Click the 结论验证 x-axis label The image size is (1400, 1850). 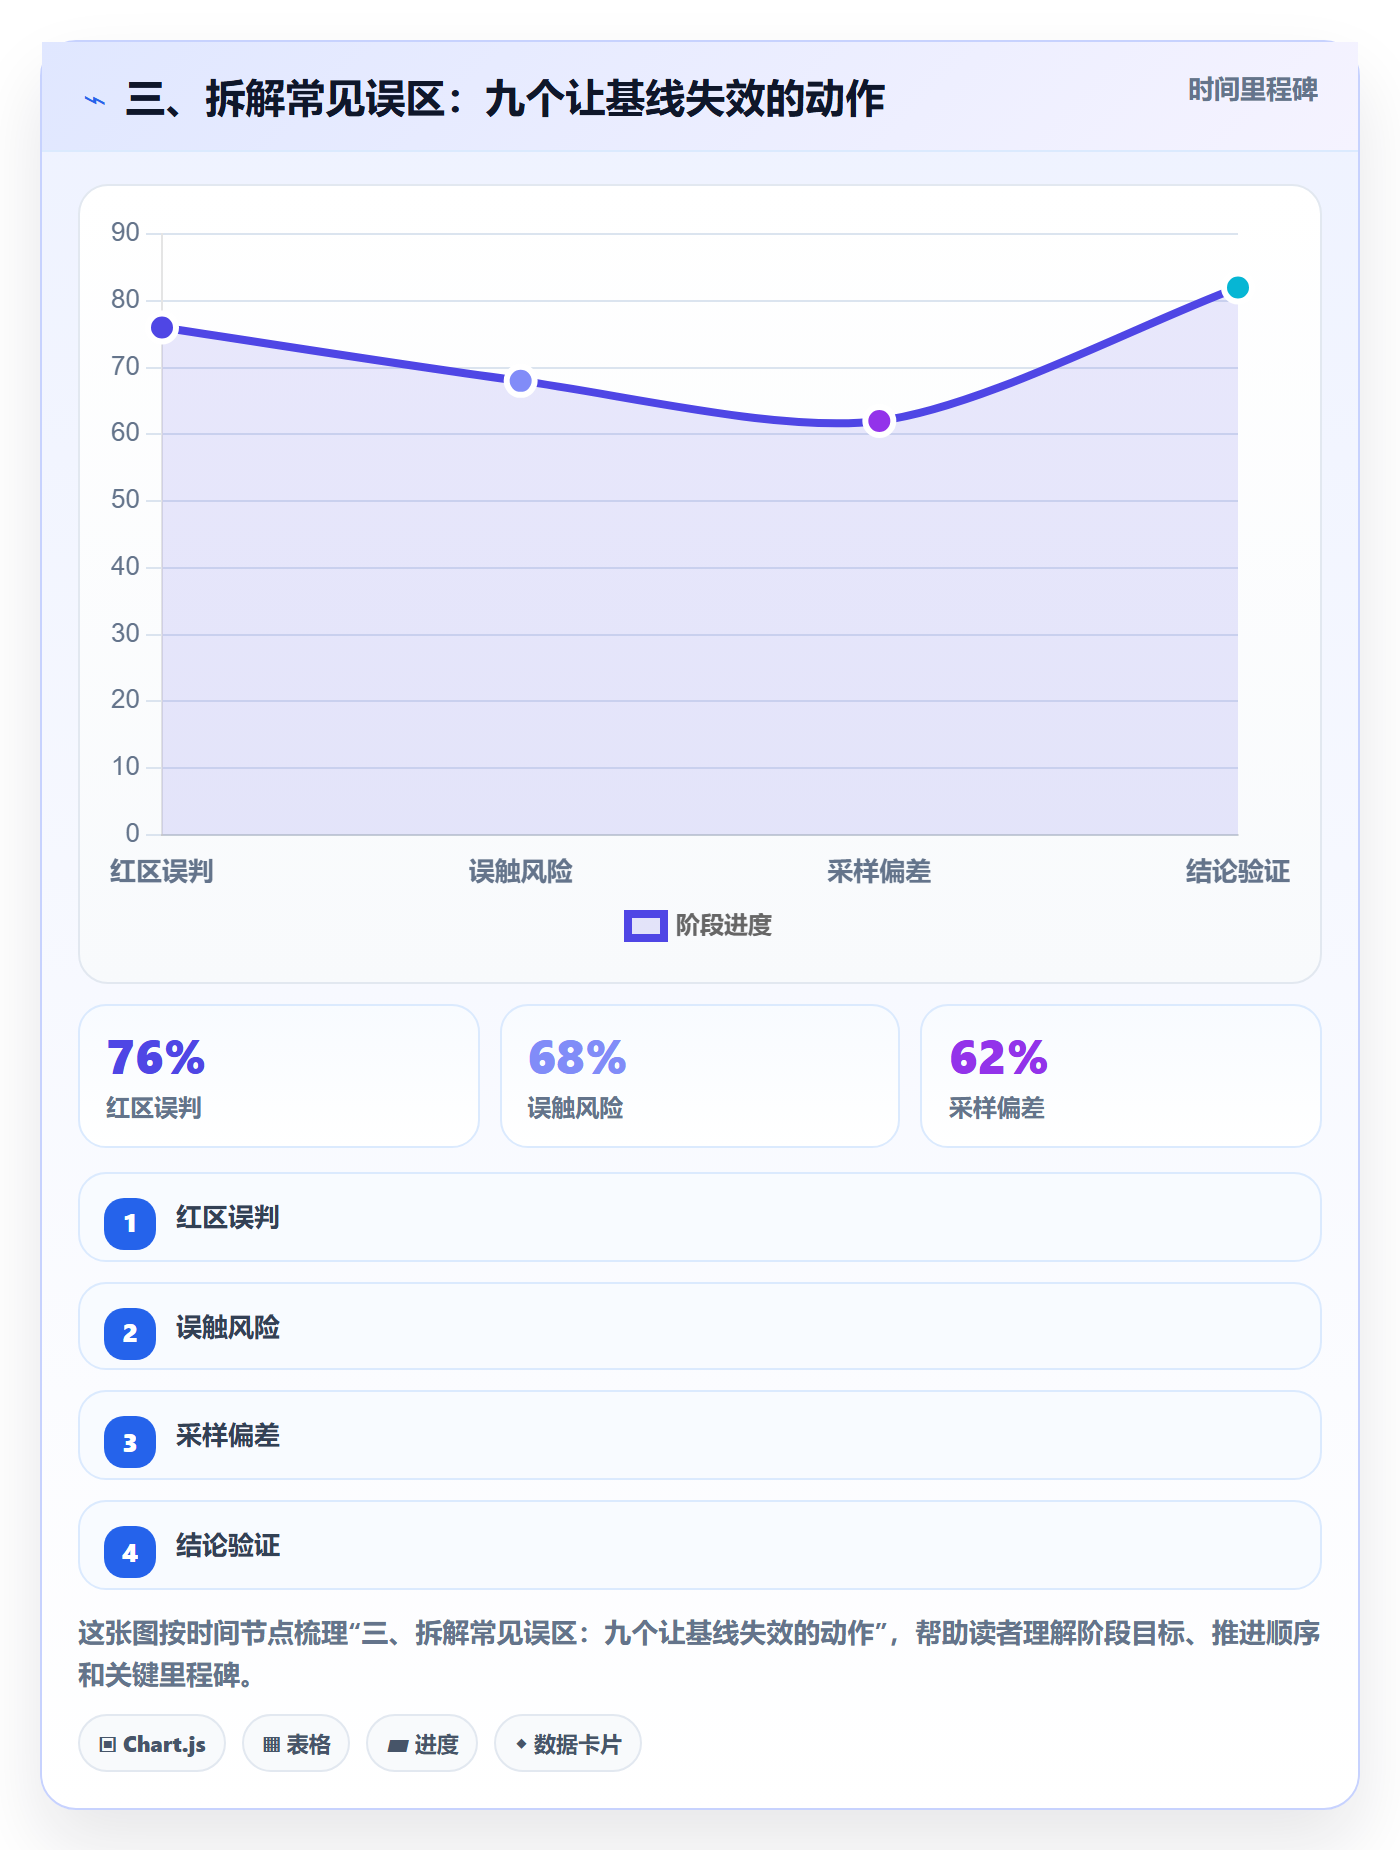pos(1237,871)
